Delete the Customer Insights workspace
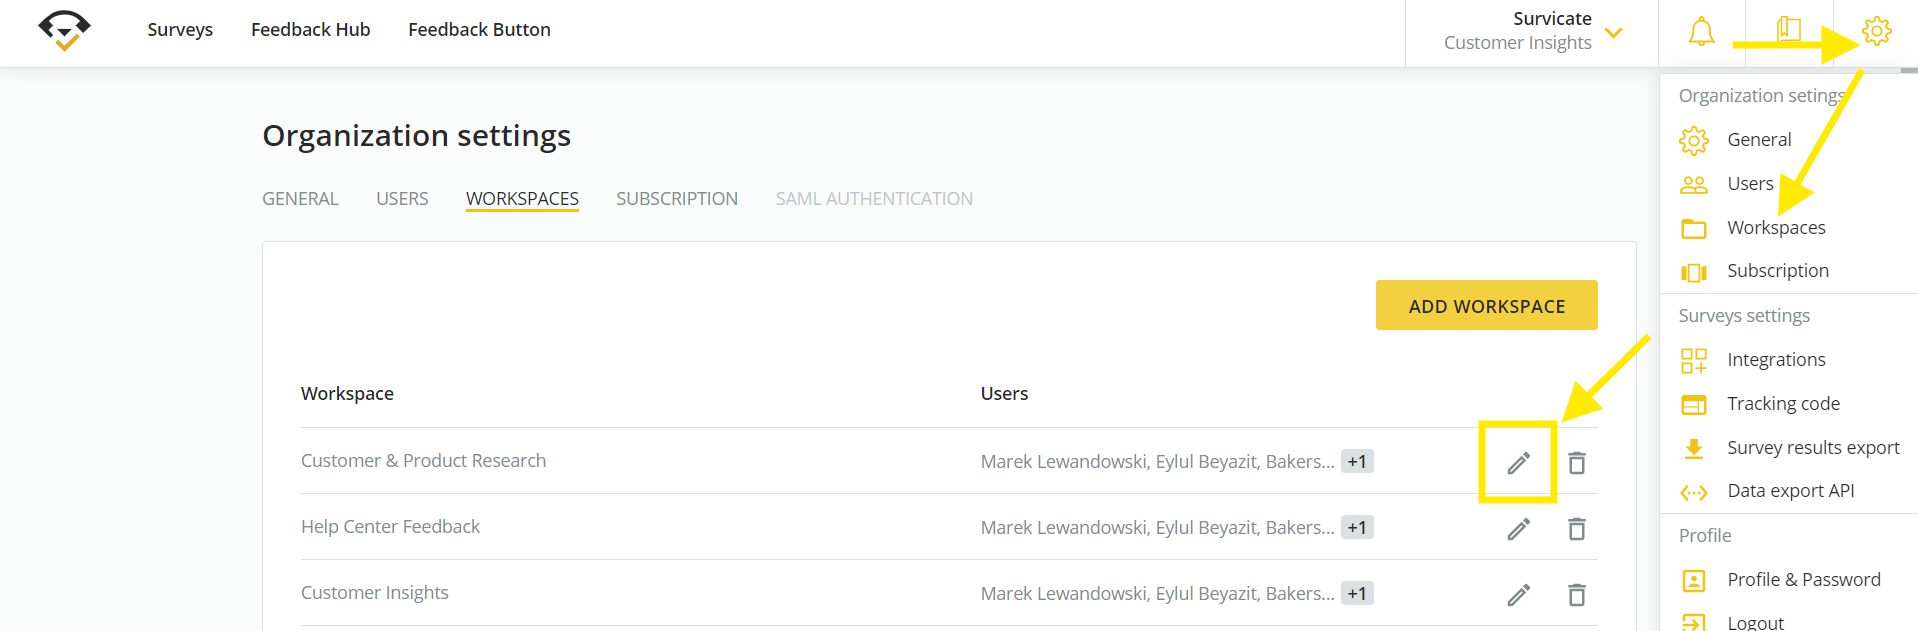 [x=1577, y=594]
